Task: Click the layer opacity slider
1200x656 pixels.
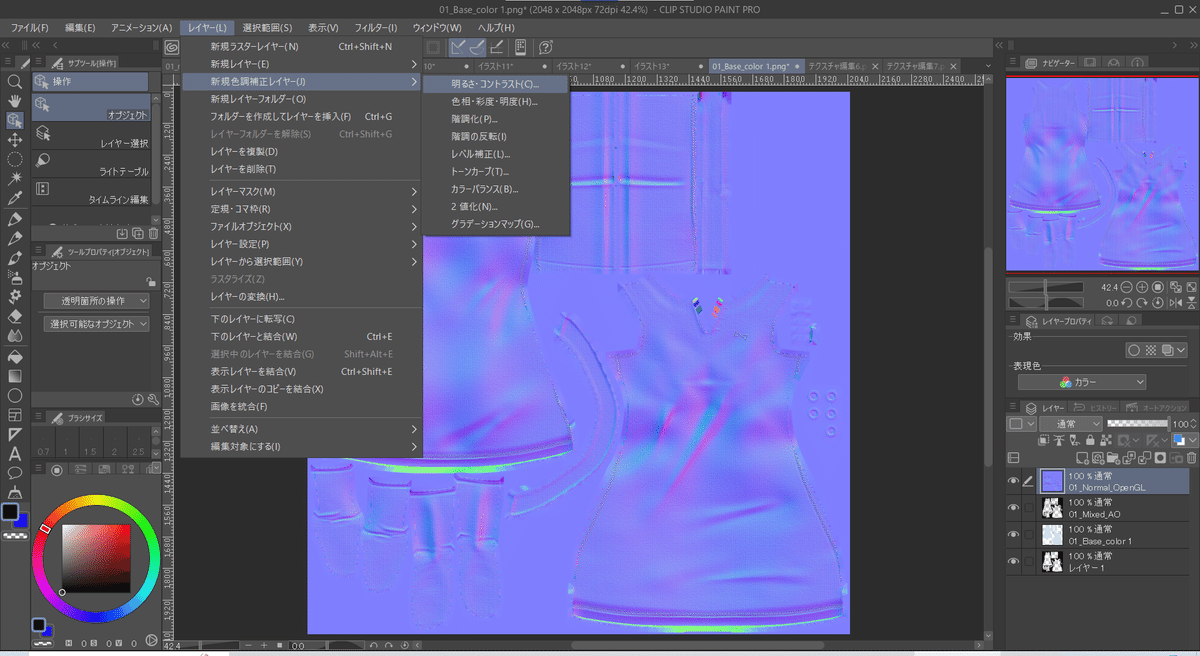Action: coord(1138,424)
